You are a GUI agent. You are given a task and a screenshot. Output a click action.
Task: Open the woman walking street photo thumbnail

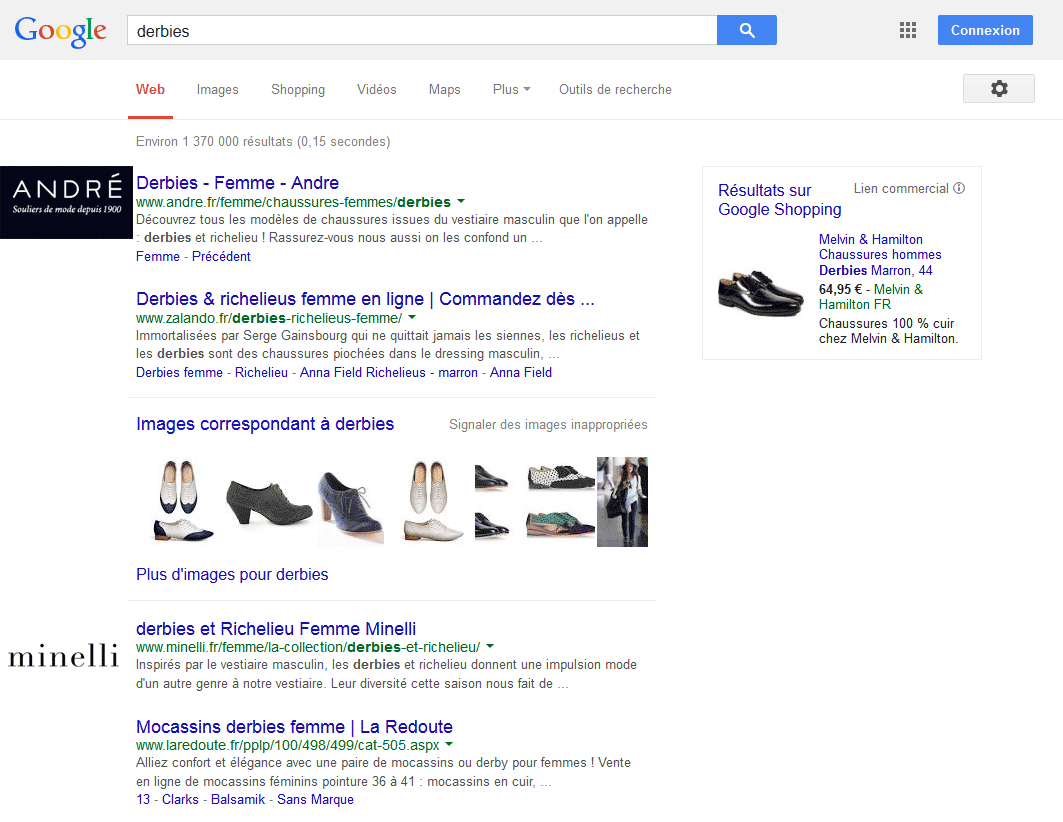622,501
